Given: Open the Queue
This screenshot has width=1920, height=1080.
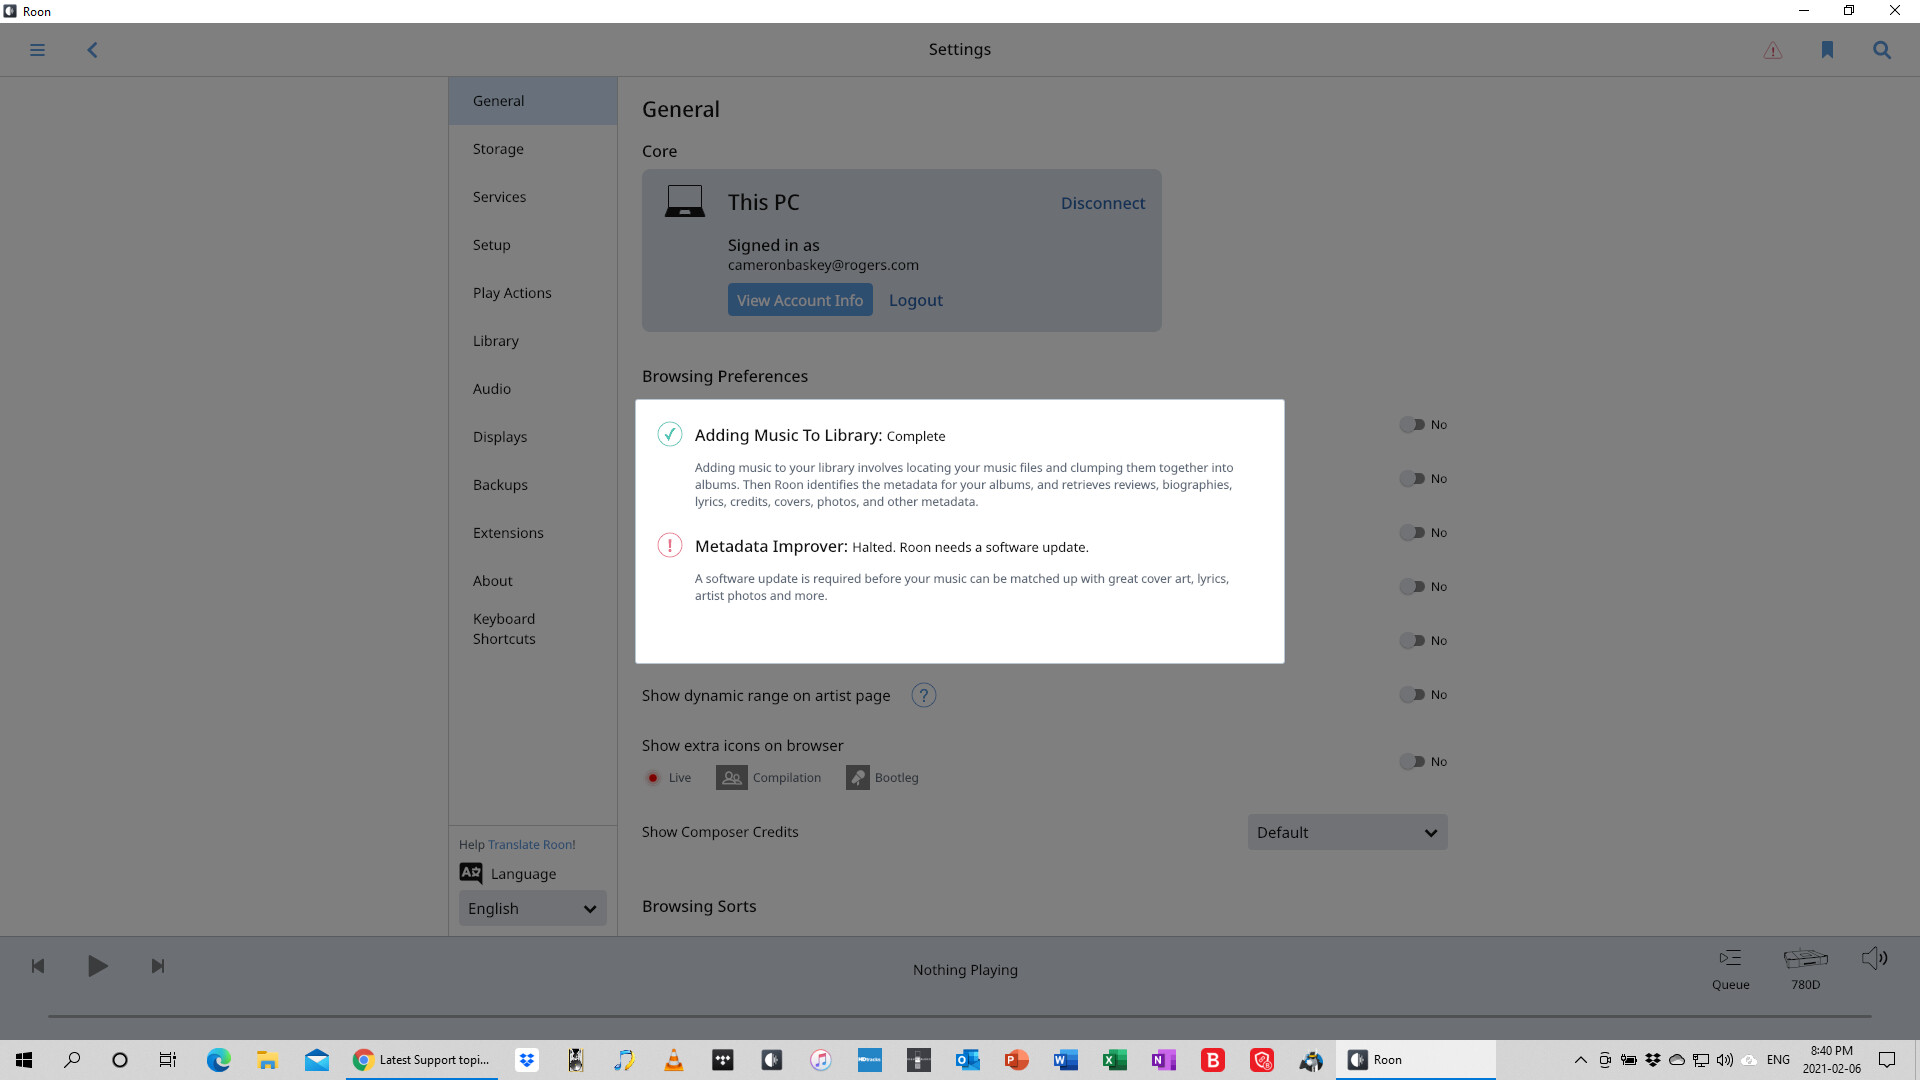Looking at the screenshot, I should [1731, 968].
